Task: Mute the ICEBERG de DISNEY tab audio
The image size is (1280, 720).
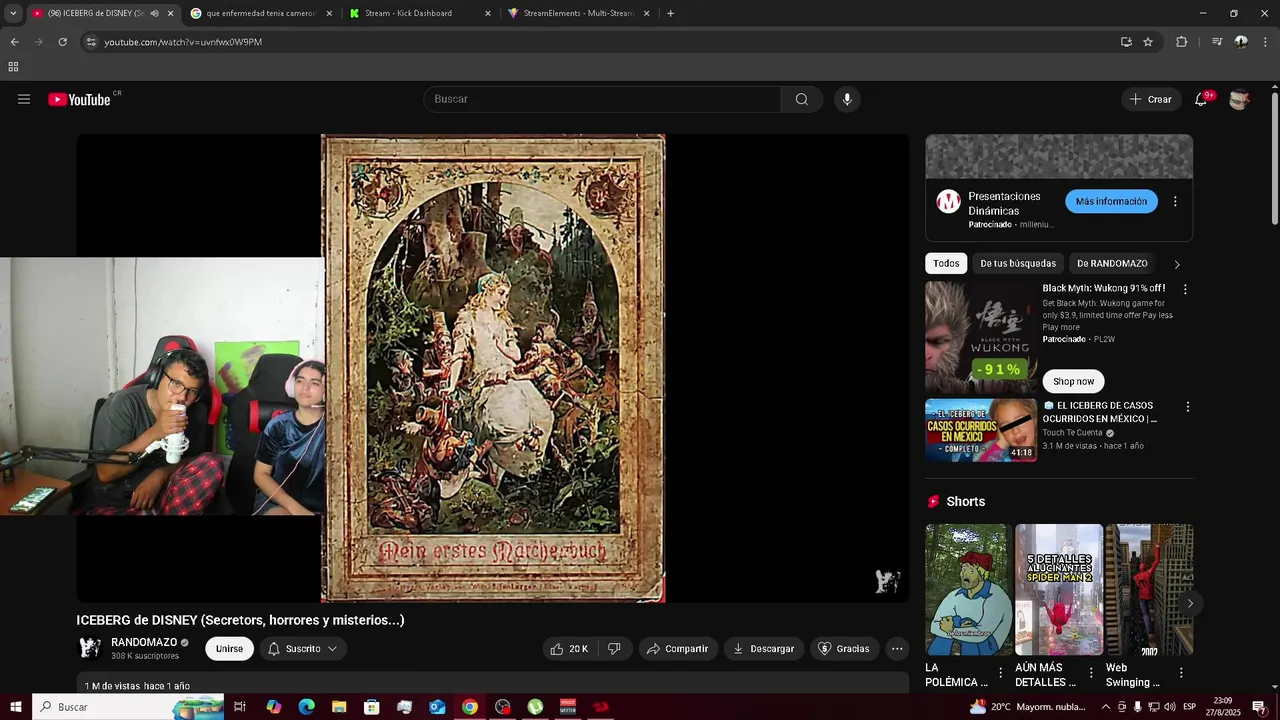Action: [x=154, y=13]
